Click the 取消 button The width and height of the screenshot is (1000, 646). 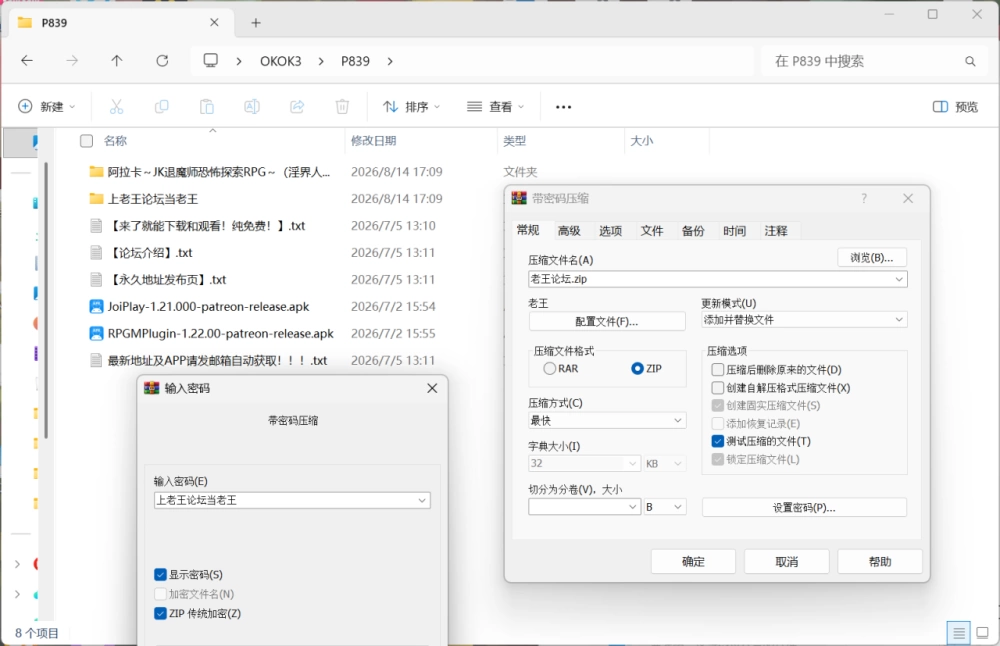click(786, 562)
